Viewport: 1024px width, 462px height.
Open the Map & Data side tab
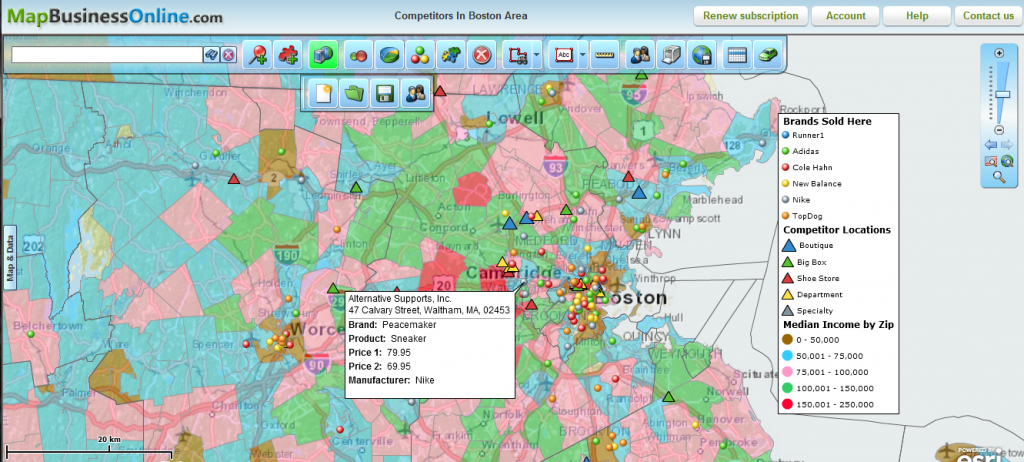[x=10, y=257]
